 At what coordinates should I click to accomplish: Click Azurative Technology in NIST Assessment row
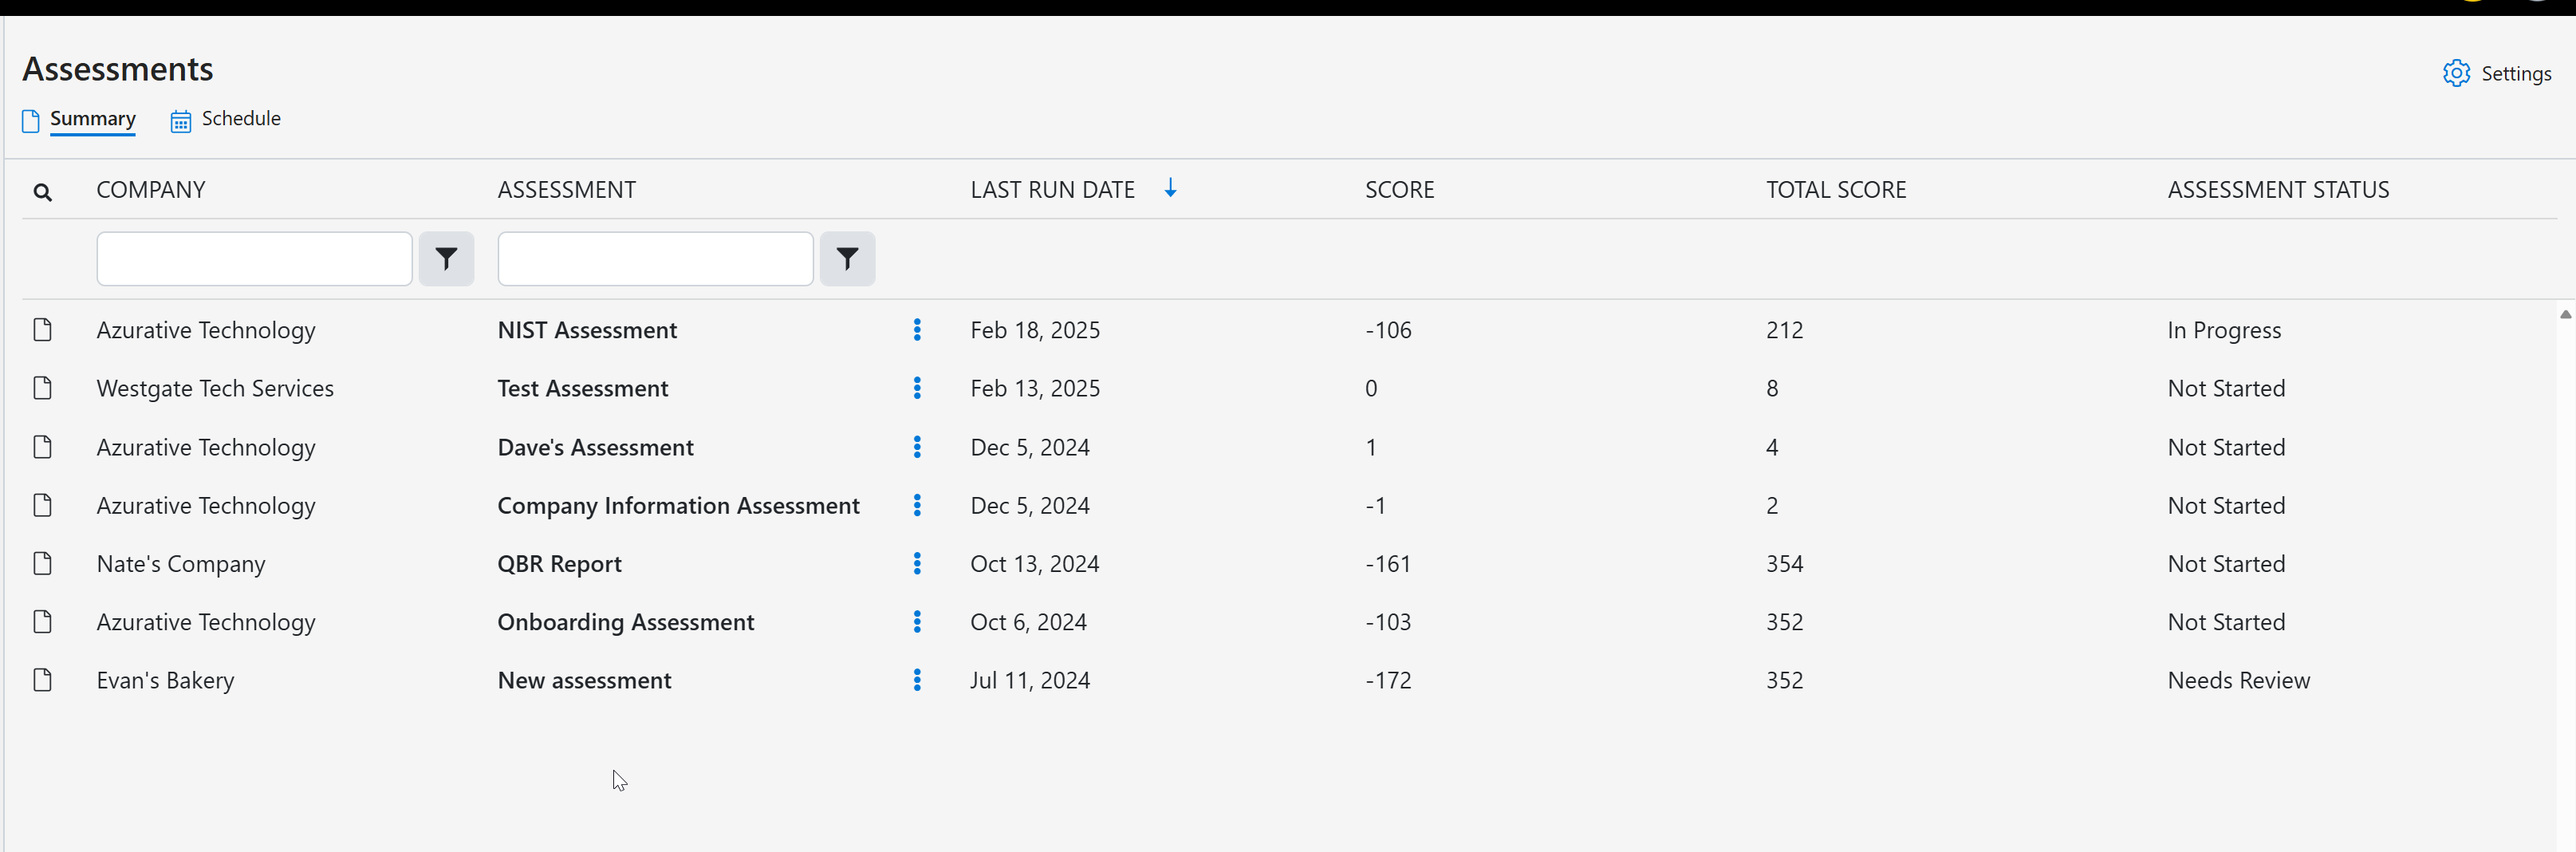point(206,330)
